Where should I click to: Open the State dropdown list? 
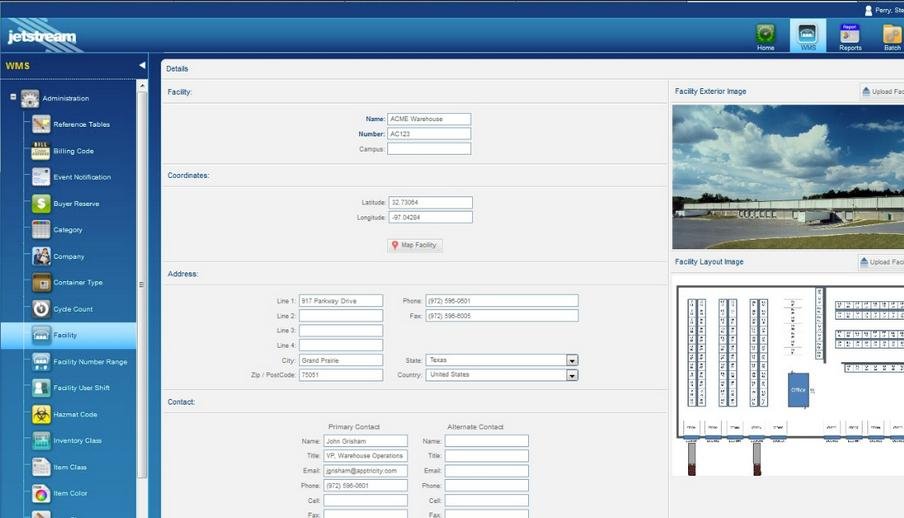572,360
